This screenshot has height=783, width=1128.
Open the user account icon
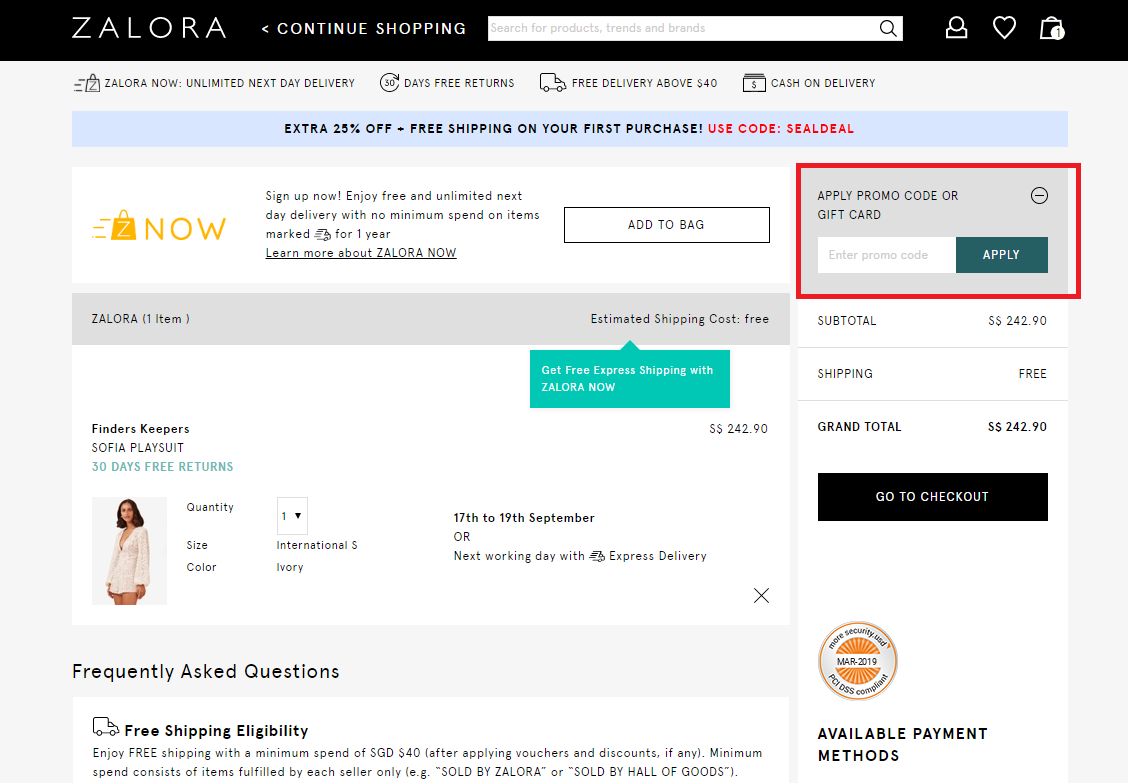(956, 28)
